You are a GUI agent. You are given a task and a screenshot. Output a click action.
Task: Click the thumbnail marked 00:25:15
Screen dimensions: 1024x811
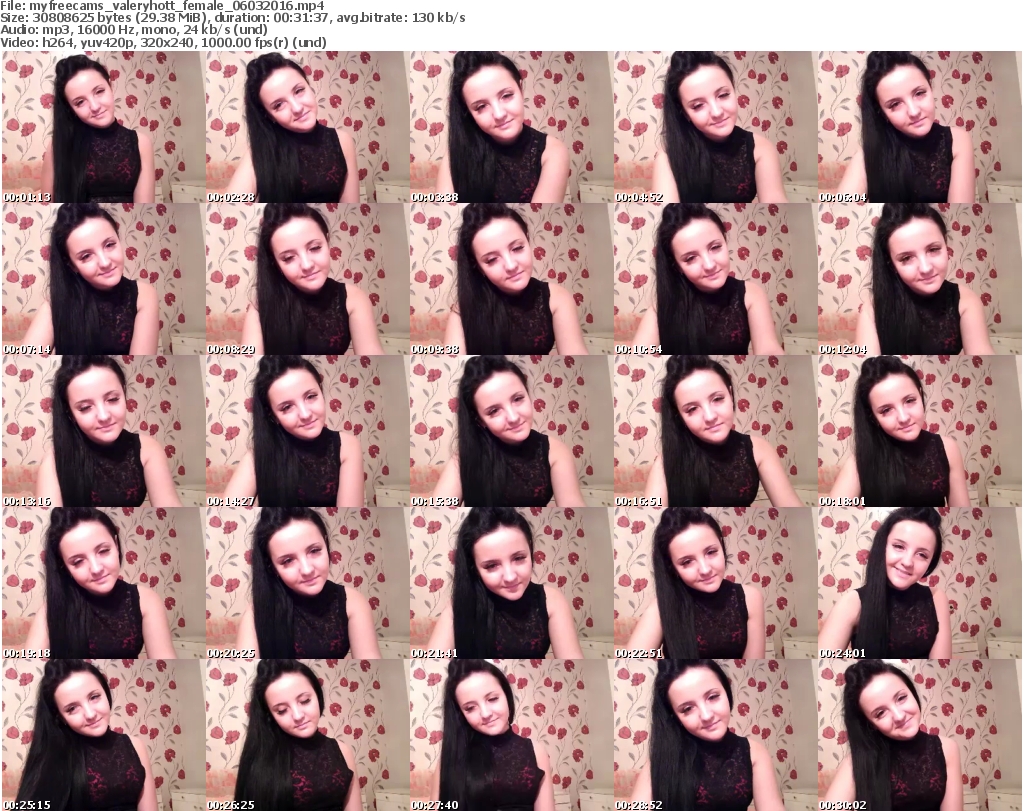point(102,735)
